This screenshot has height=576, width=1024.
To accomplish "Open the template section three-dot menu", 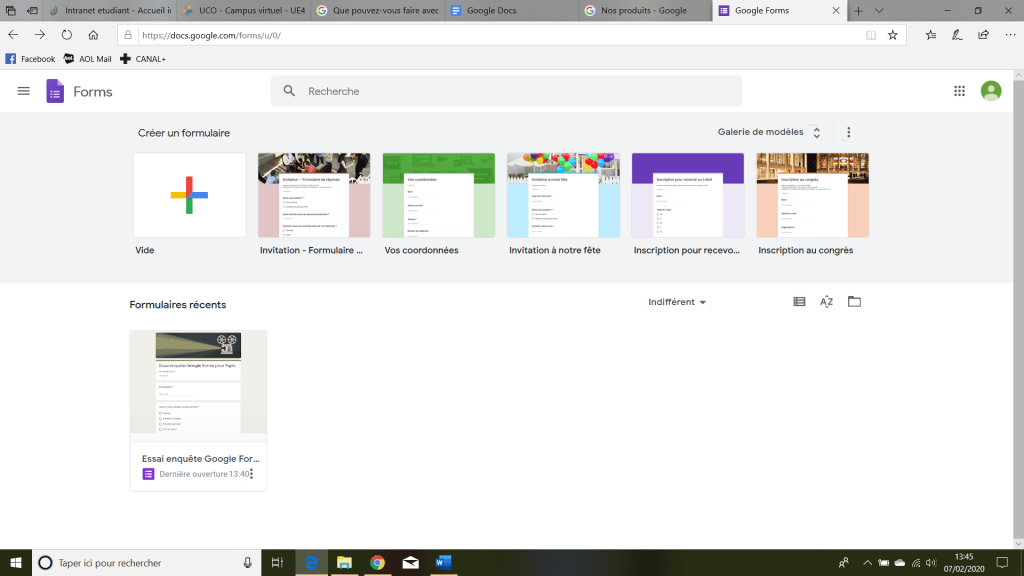I will (x=849, y=132).
